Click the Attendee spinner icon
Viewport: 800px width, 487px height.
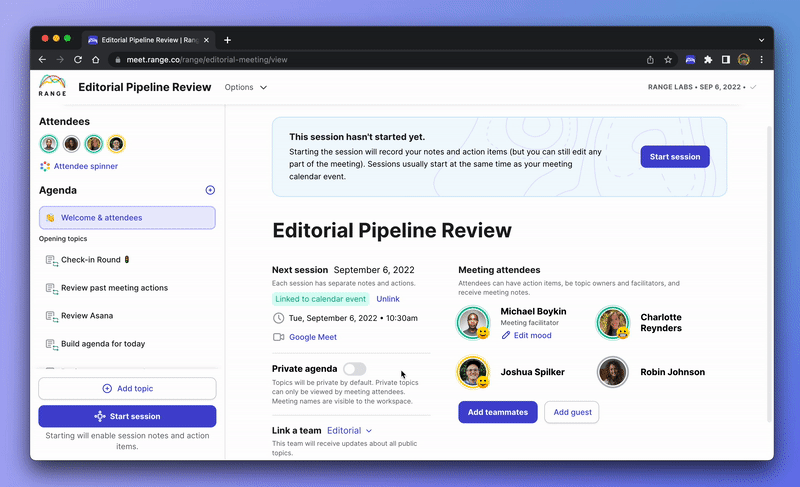coord(45,166)
